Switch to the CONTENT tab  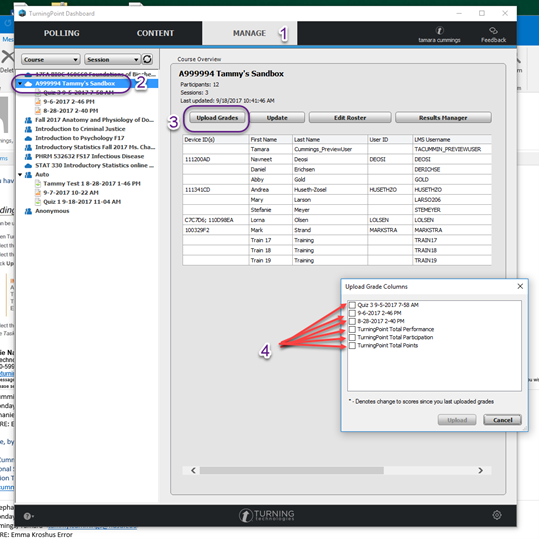[155, 33]
